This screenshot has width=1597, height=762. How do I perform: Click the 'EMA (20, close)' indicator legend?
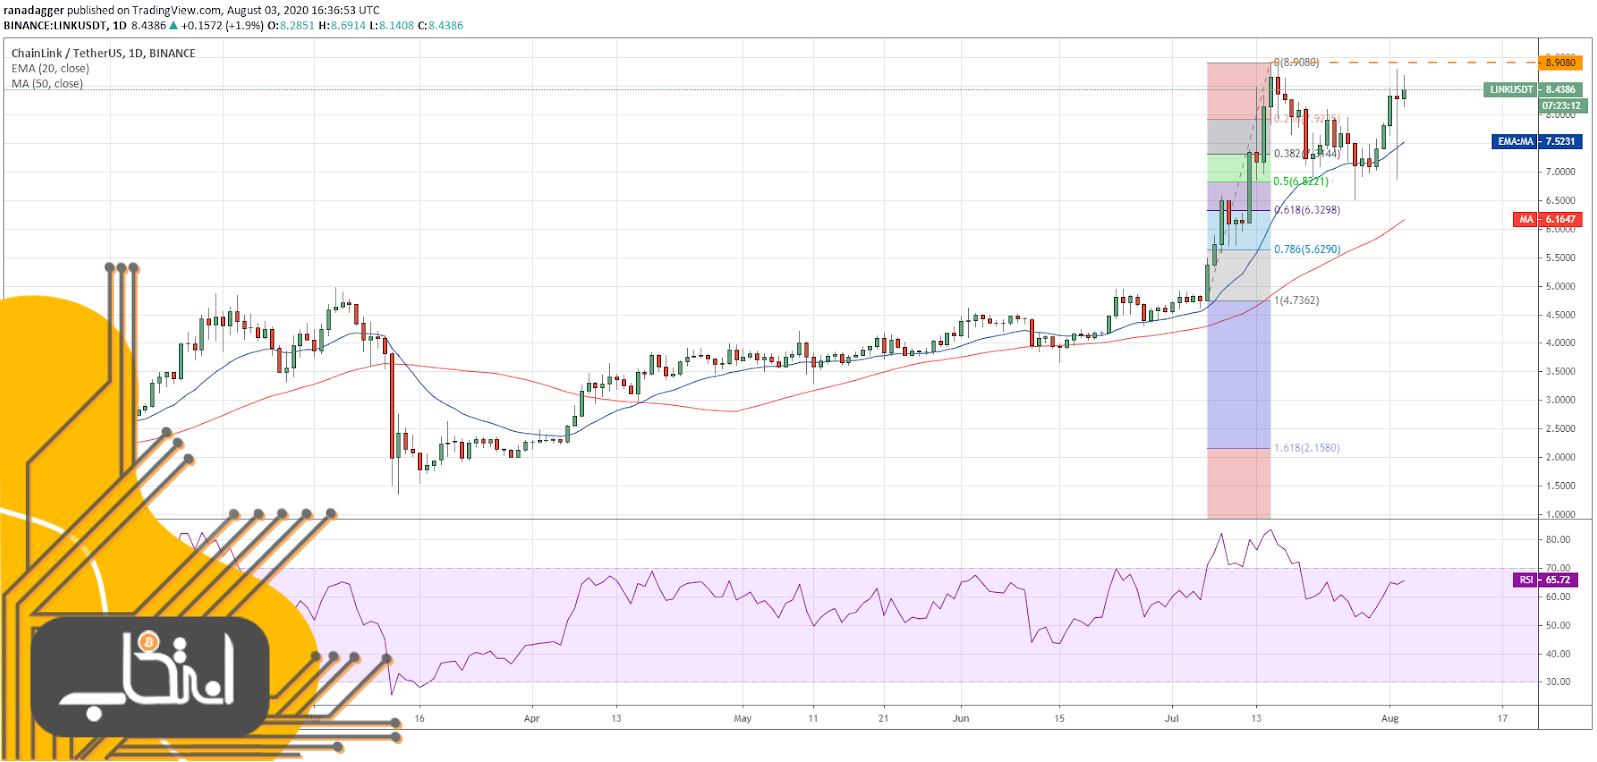[x=50, y=68]
